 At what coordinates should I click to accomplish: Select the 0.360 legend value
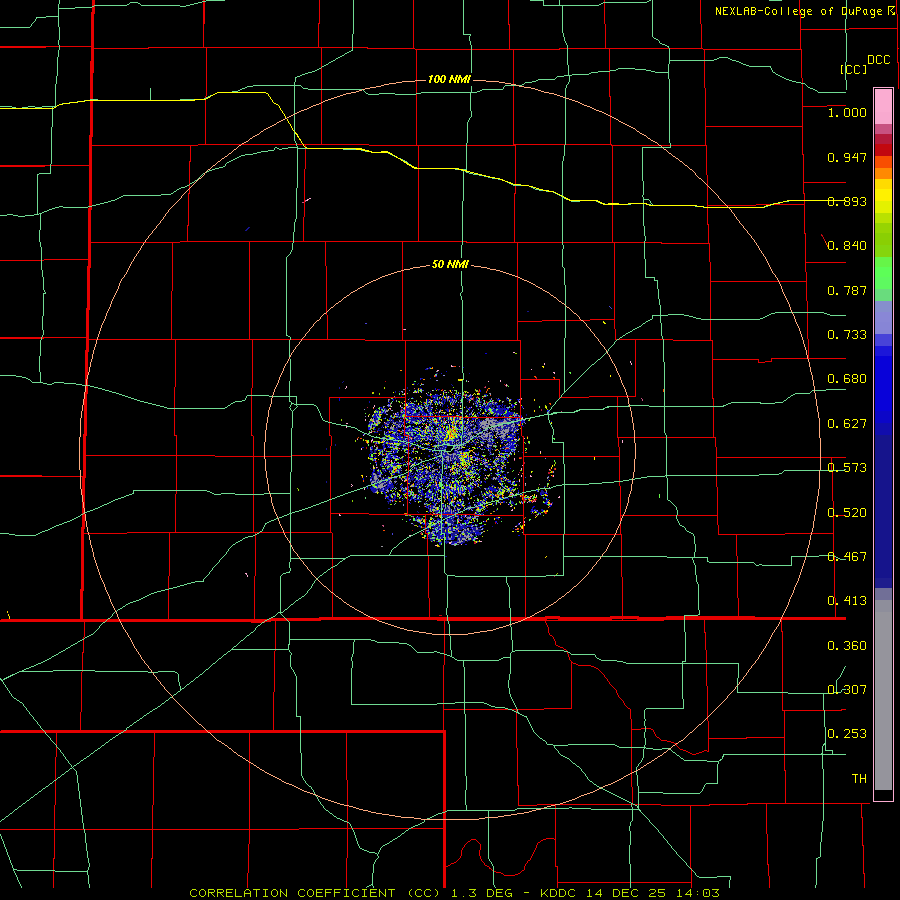847,646
